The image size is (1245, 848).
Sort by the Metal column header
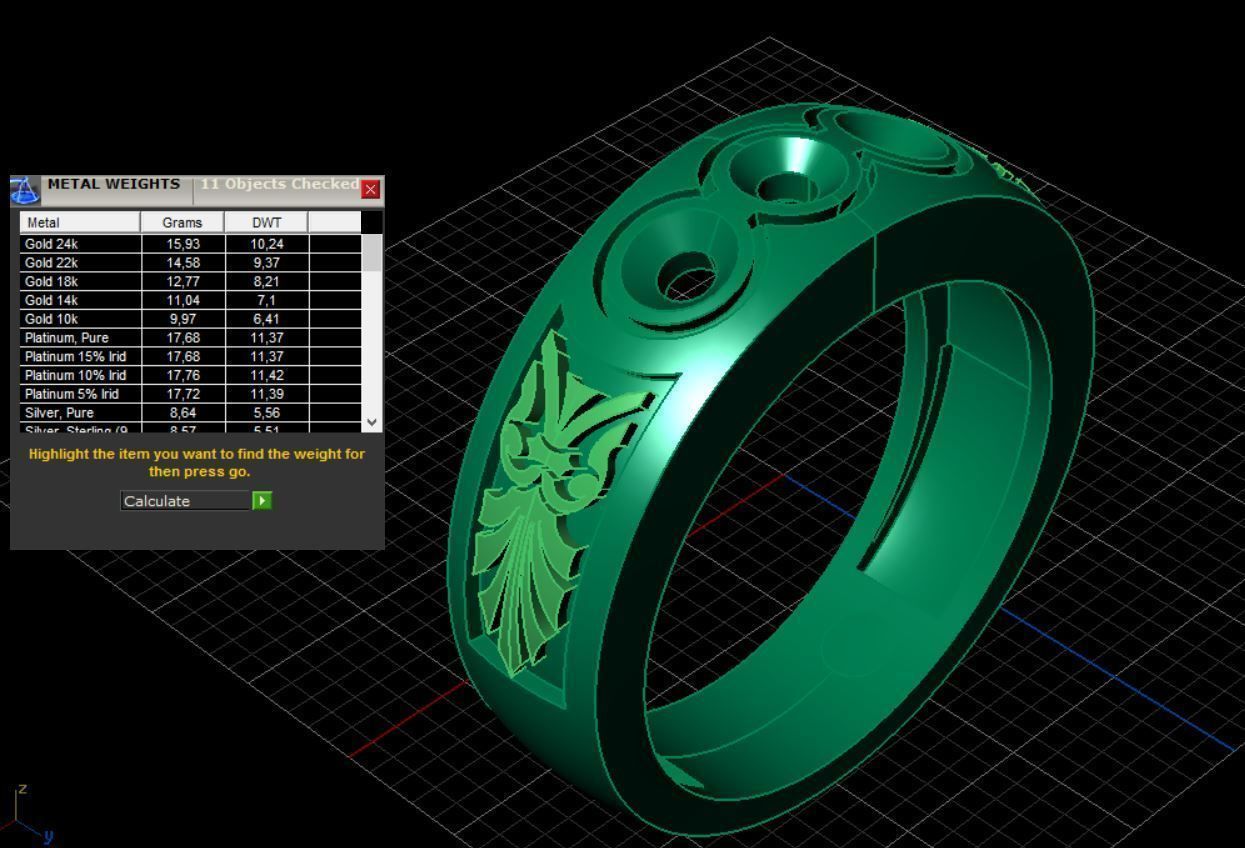79,222
